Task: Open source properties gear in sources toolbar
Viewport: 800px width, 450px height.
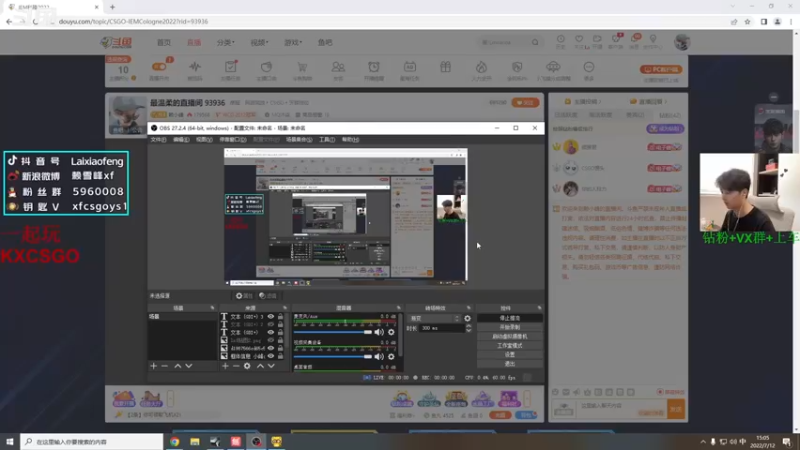Action: pyautogui.click(x=247, y=366)
